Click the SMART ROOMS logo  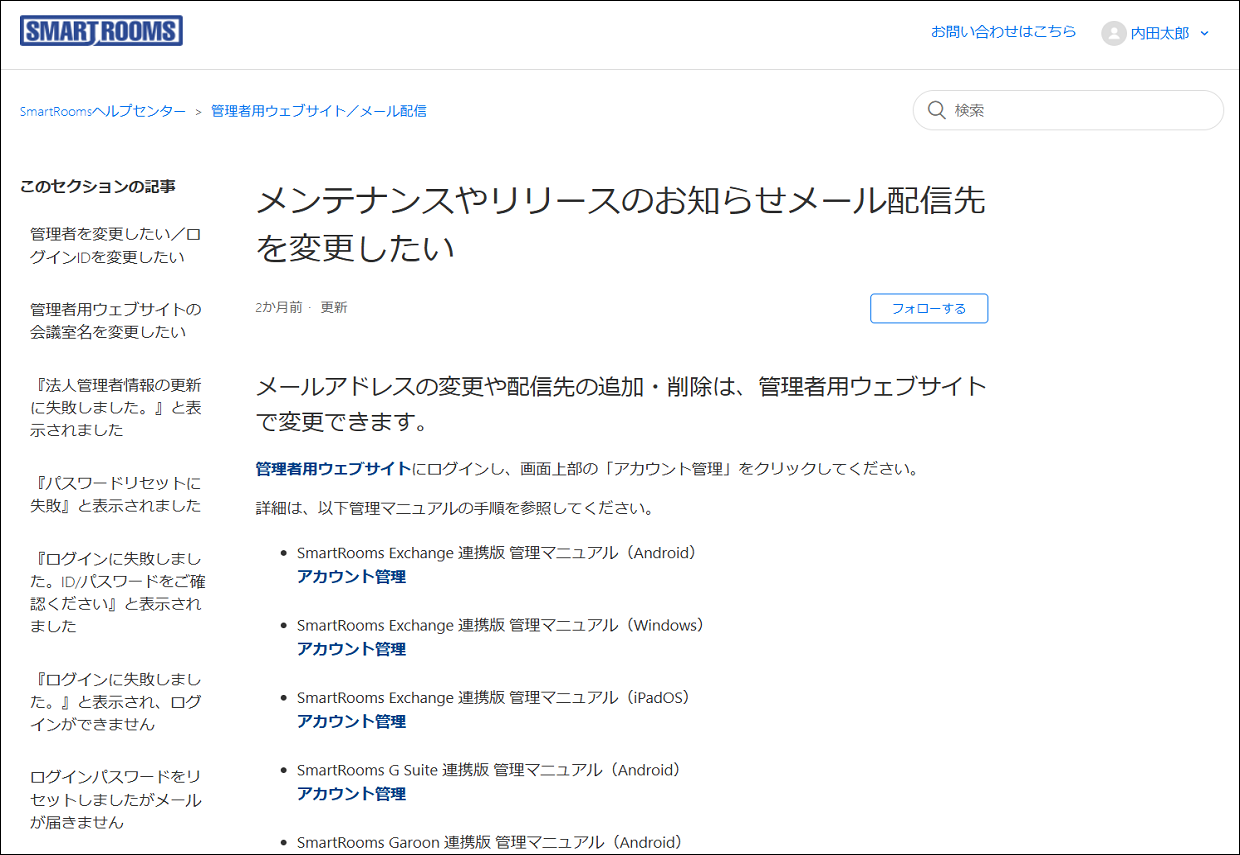click(x=101, y=31)
